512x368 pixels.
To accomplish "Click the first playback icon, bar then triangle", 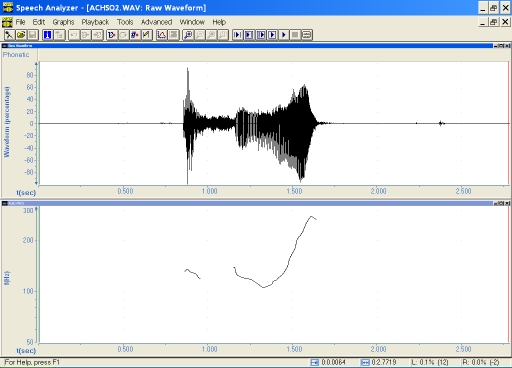I will click(x=238, y=35).
